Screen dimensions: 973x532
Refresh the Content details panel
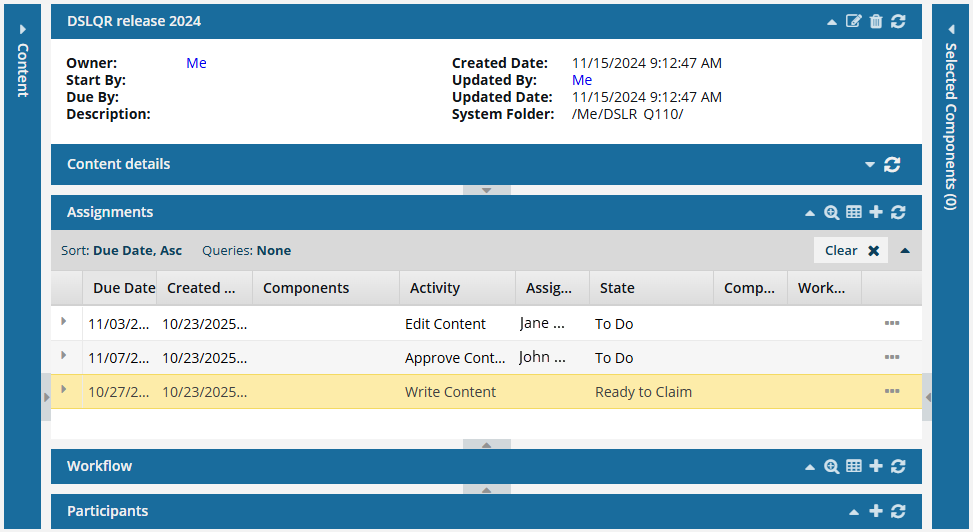892,165
